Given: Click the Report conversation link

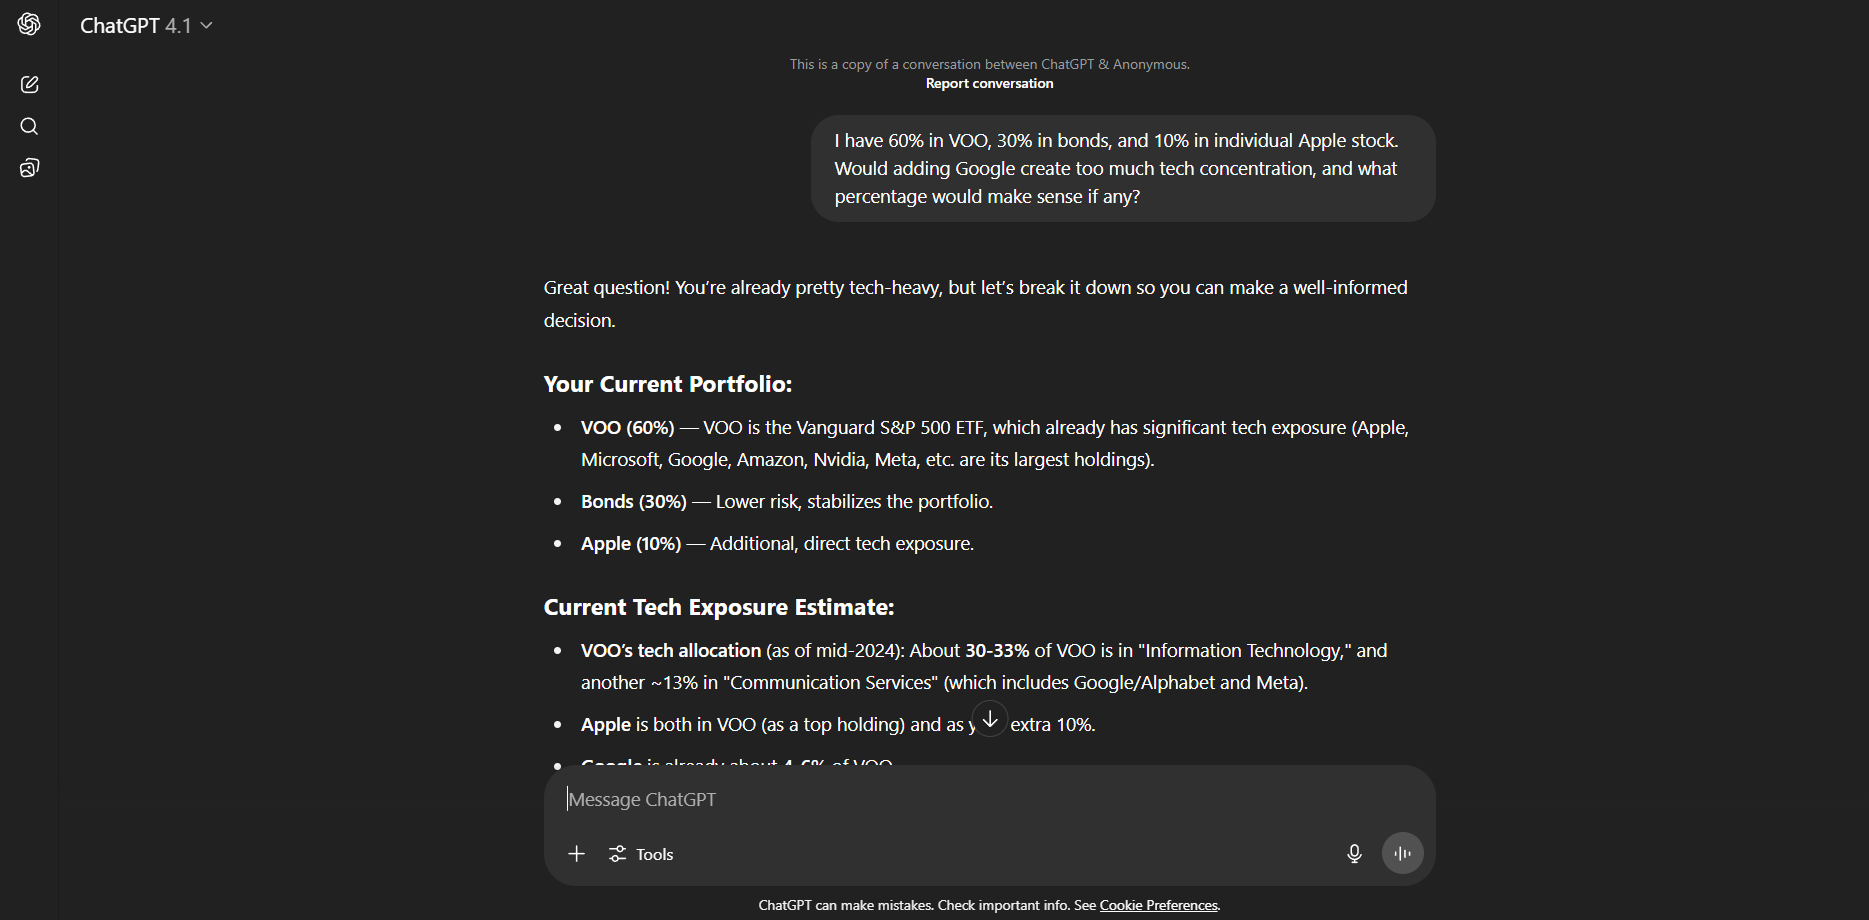Looking at the screenshot, I should click(989, 84).
